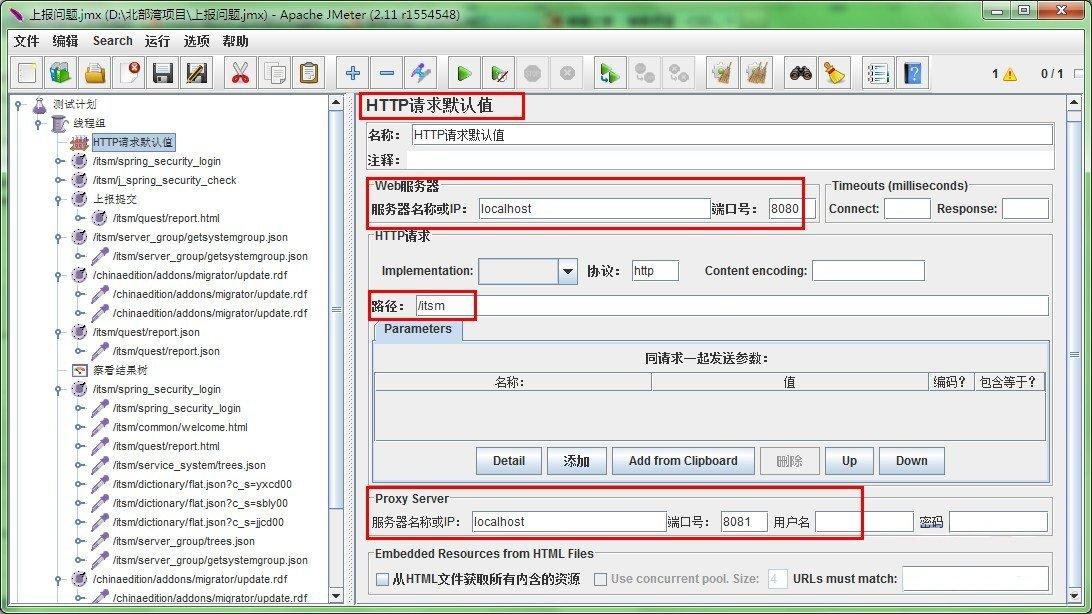Select the Parameters tab
Image resolution: width=1092 pixels, height=614 pixels.
[418, 329]
